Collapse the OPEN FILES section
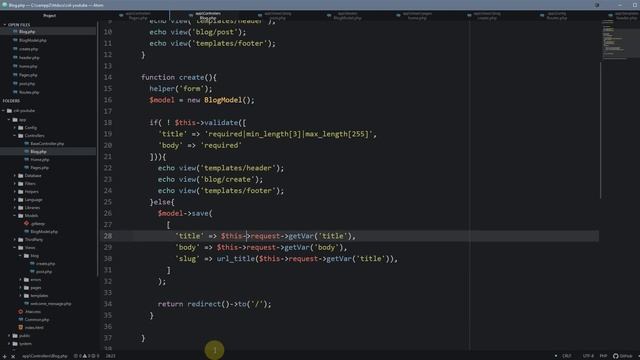The width and height of the screenshot is (640, 360). (x=4, y=25)
